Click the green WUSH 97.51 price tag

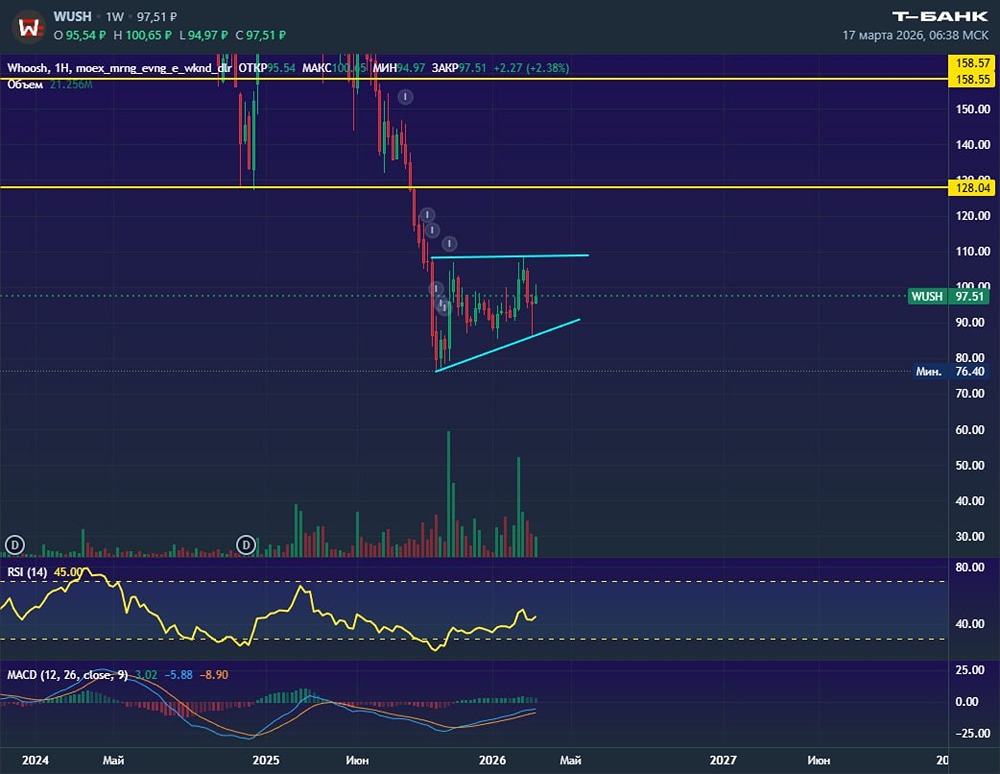[950, 296]
